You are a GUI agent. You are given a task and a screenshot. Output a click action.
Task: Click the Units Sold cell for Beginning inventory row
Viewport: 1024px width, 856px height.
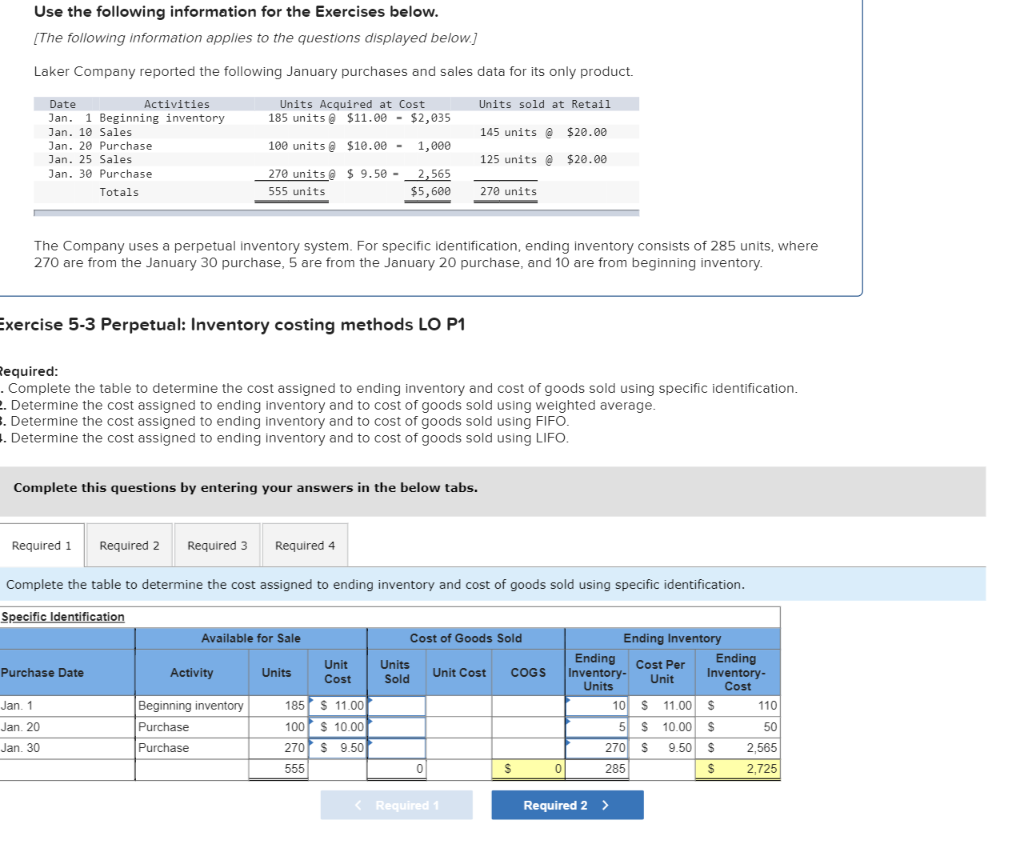[x=396, y=705]
